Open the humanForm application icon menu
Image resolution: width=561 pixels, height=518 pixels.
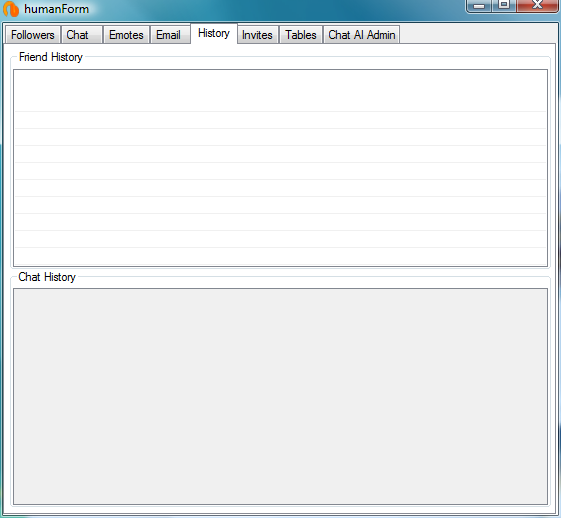pyautogui.click(x=10, y=9)
